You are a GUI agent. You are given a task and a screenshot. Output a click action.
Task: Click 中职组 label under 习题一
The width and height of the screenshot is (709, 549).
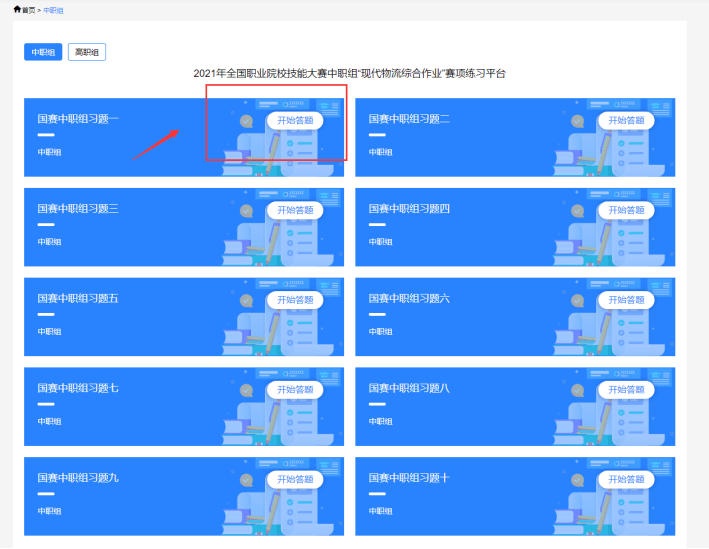49,152
